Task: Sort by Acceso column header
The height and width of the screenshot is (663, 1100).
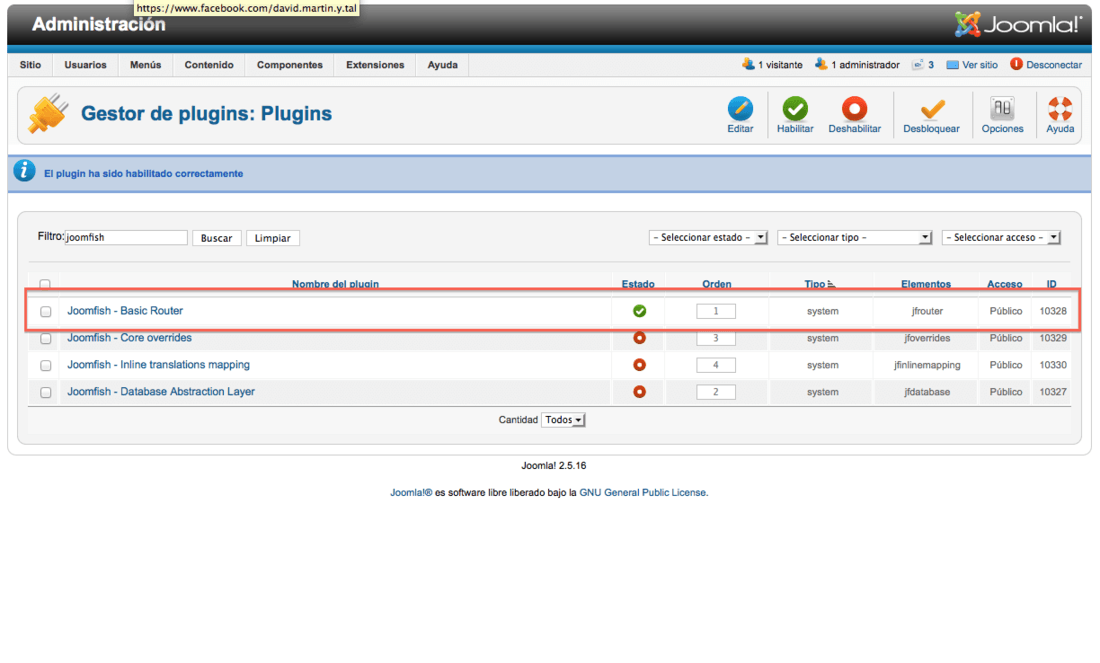Action: [1005, 284]
